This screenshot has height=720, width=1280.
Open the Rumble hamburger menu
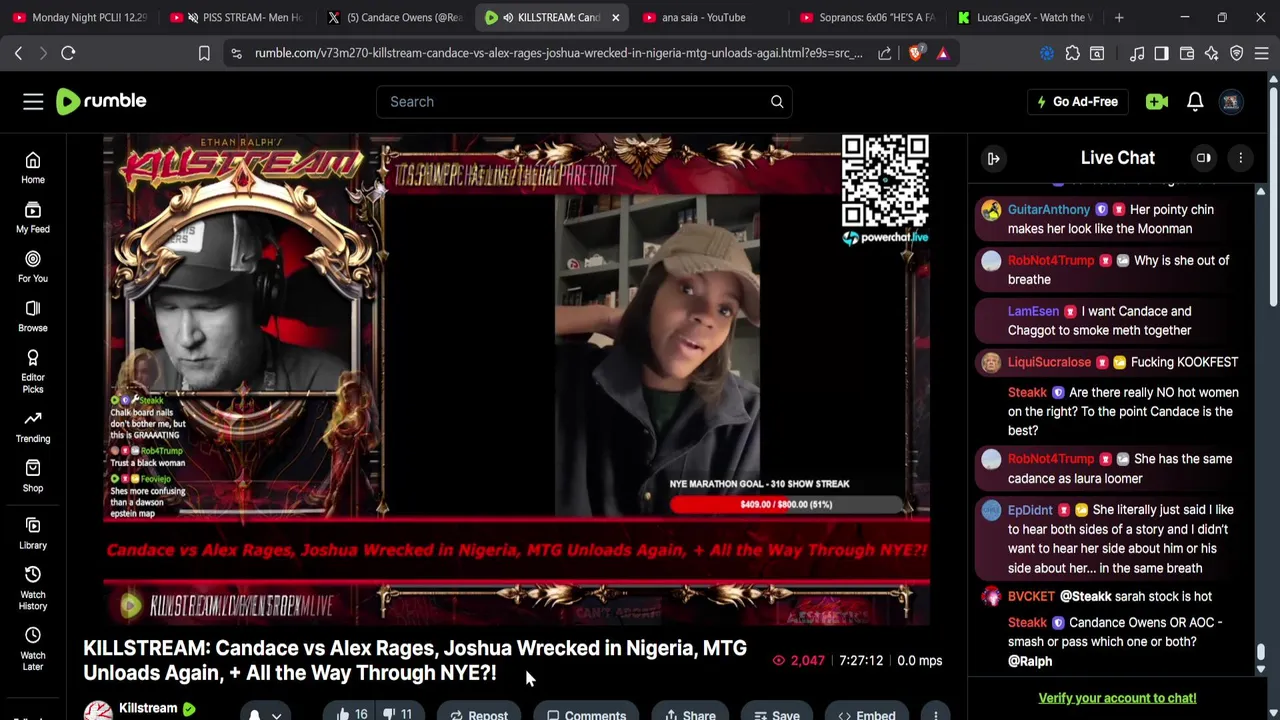(33, 101)
